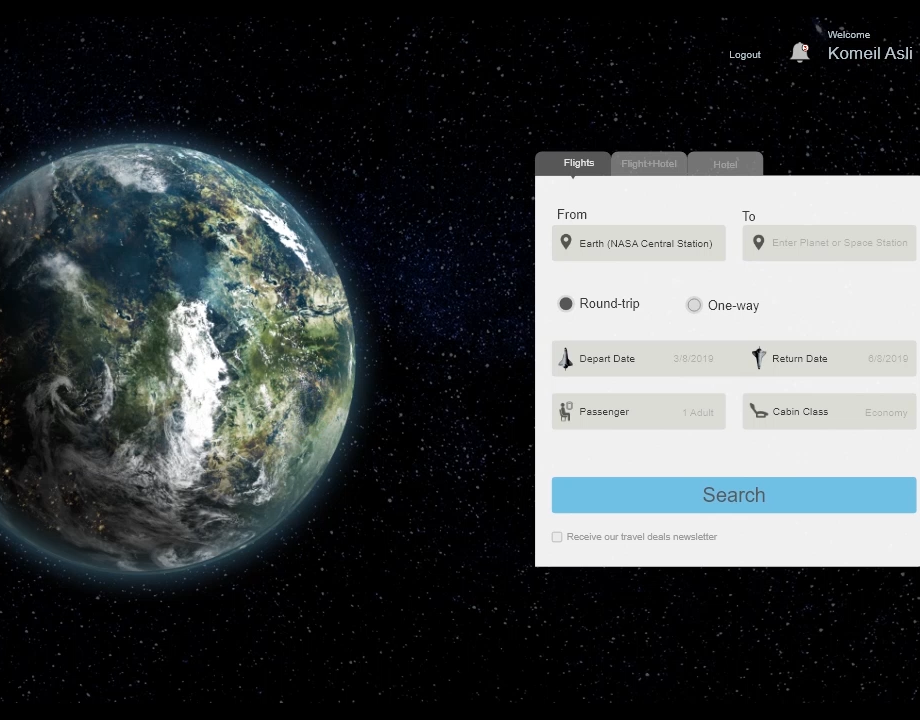Image resolution: width=920 pixels, height=720 pixels.
Task: Click the Round-trip label text
Action: coord(609,303)
